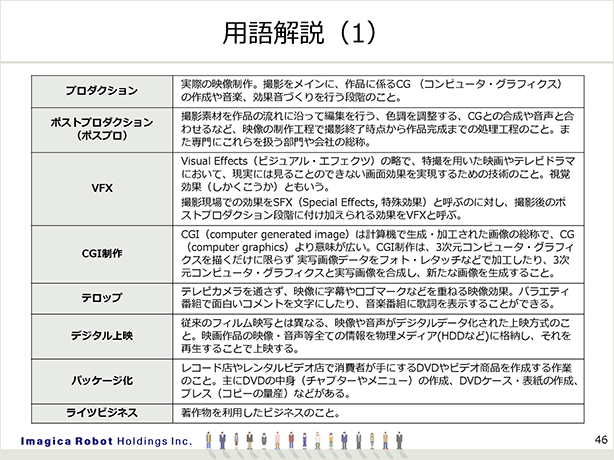Select the ポストプロダクション（ポスプロ） term cell

coord(102,130)
